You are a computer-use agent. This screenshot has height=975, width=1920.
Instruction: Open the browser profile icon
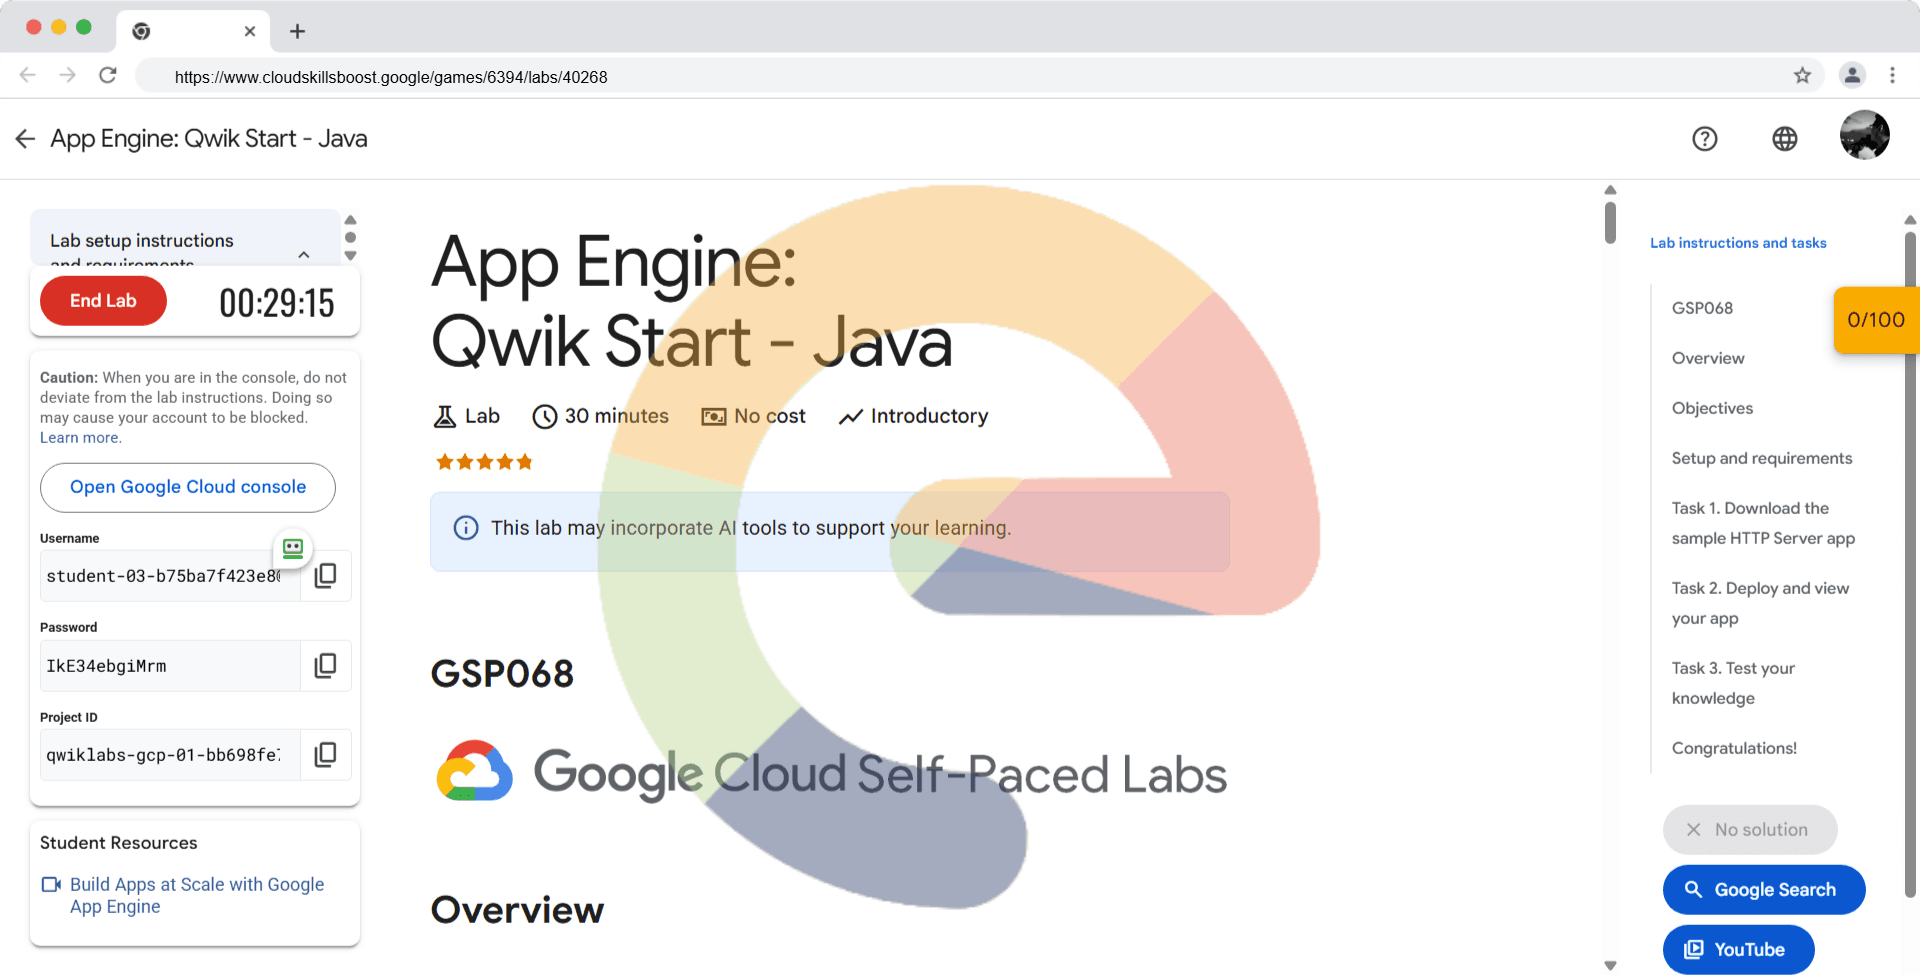pyautogui.click(x=1852, y=75)
